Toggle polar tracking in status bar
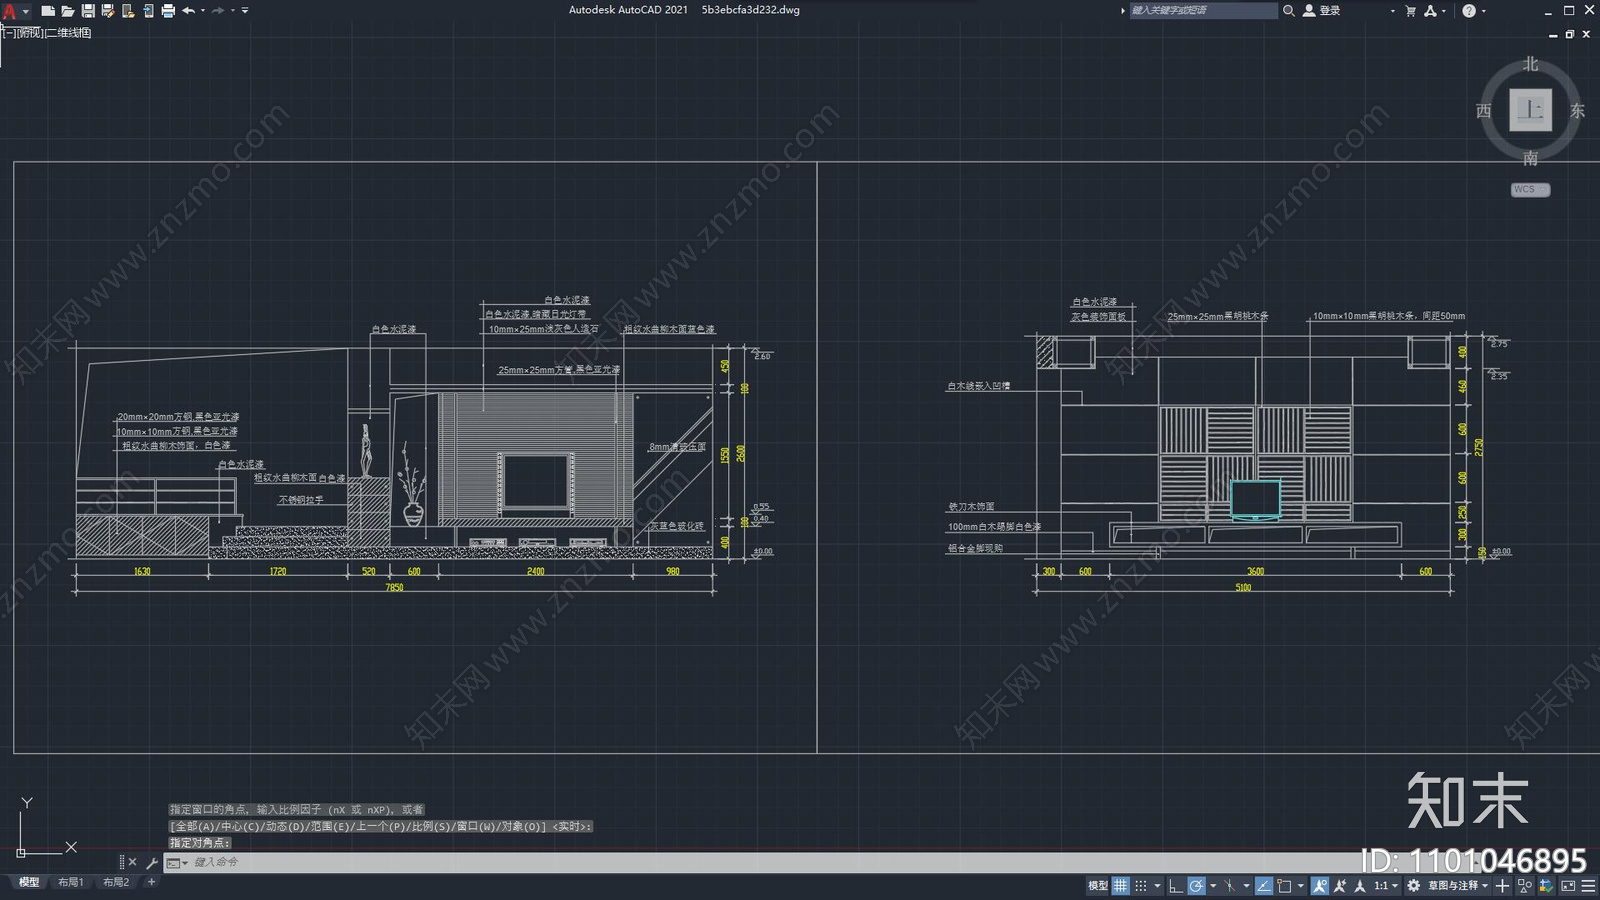Viewport: 1600px width, 900px height. [1196, 886]
